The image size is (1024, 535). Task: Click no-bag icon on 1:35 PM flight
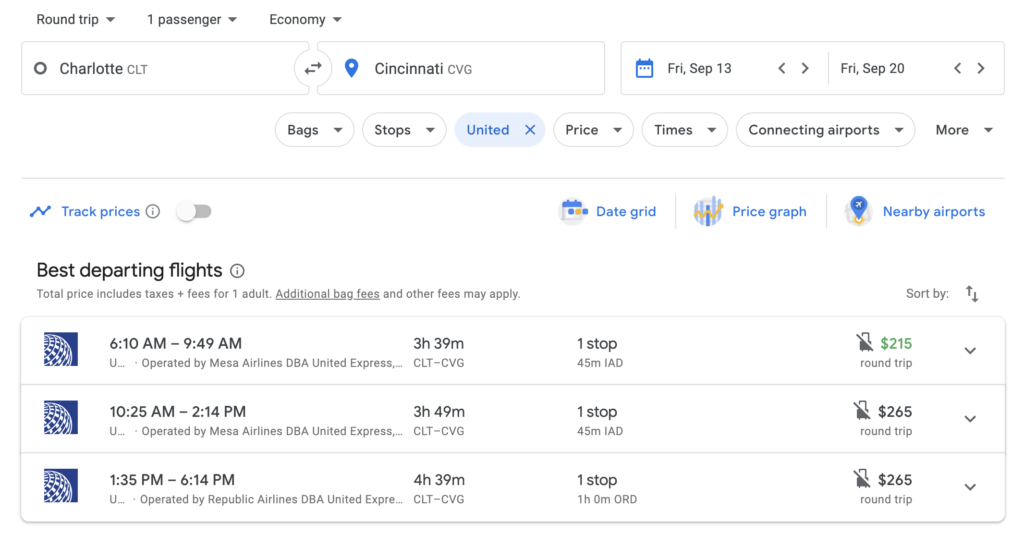[x=862, y=478]
